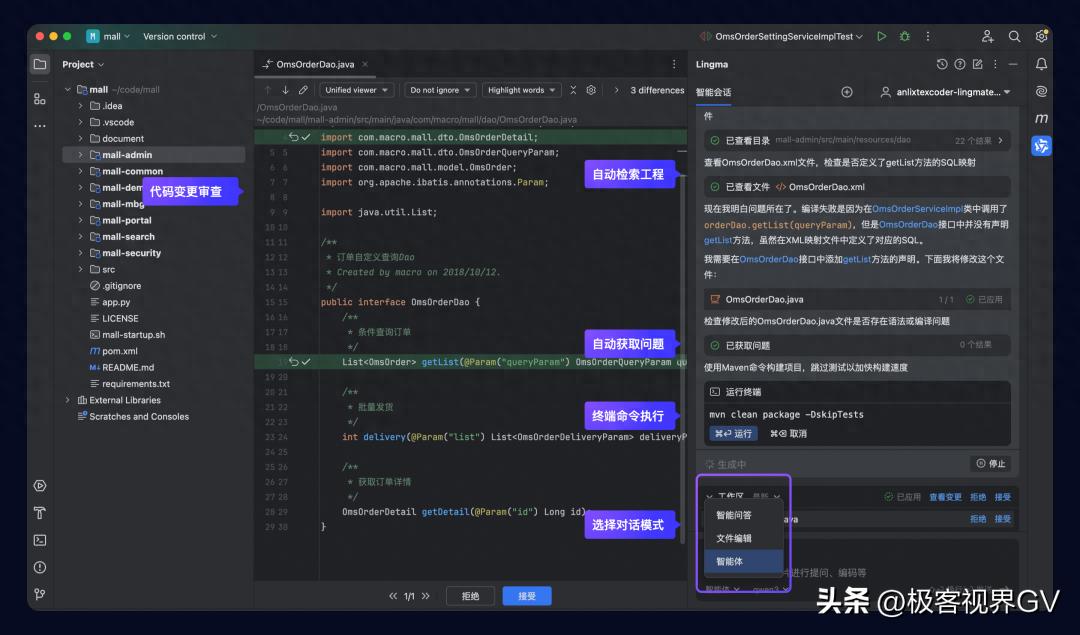Open IDE settings via the gear icon

coord(1041,36)
